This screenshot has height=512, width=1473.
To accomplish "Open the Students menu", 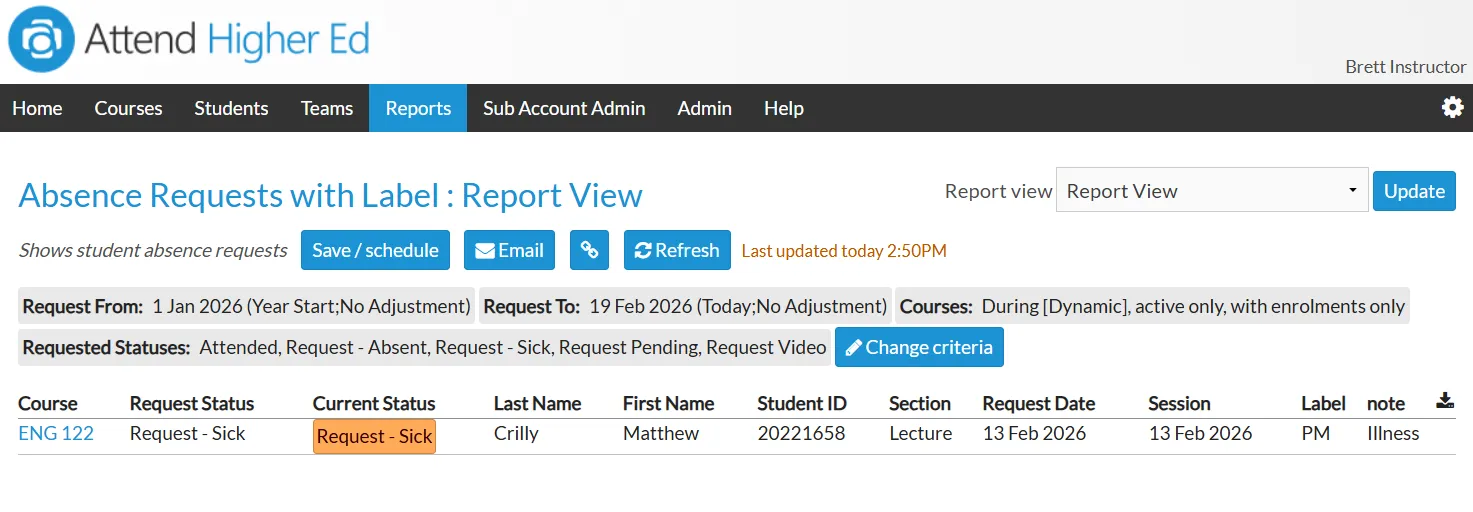I will pos(231,108).
